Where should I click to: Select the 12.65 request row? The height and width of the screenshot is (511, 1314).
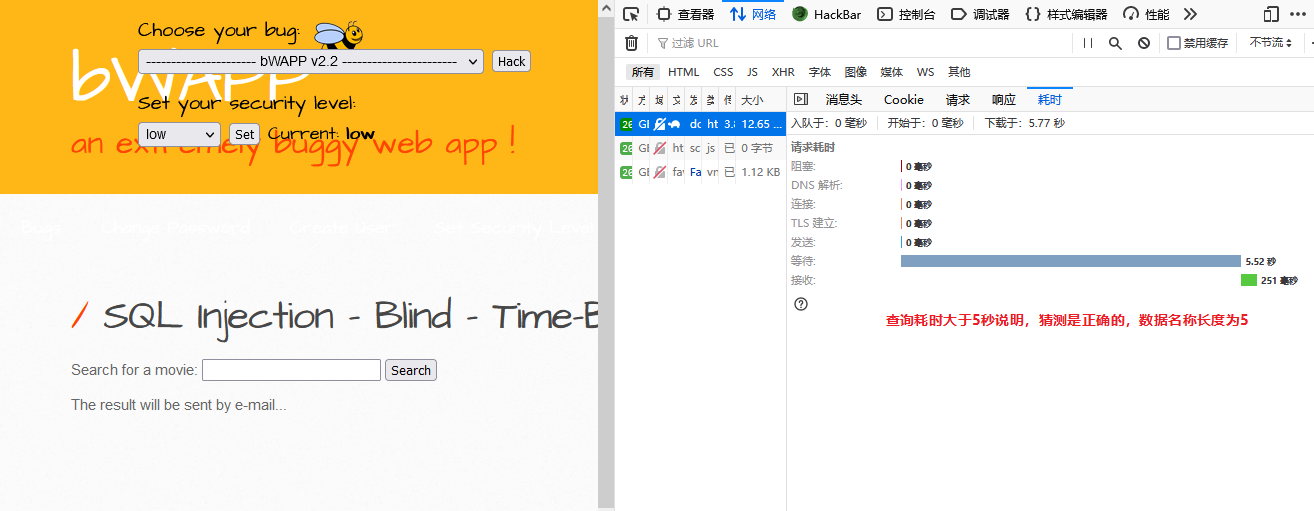tap(700, 124)
